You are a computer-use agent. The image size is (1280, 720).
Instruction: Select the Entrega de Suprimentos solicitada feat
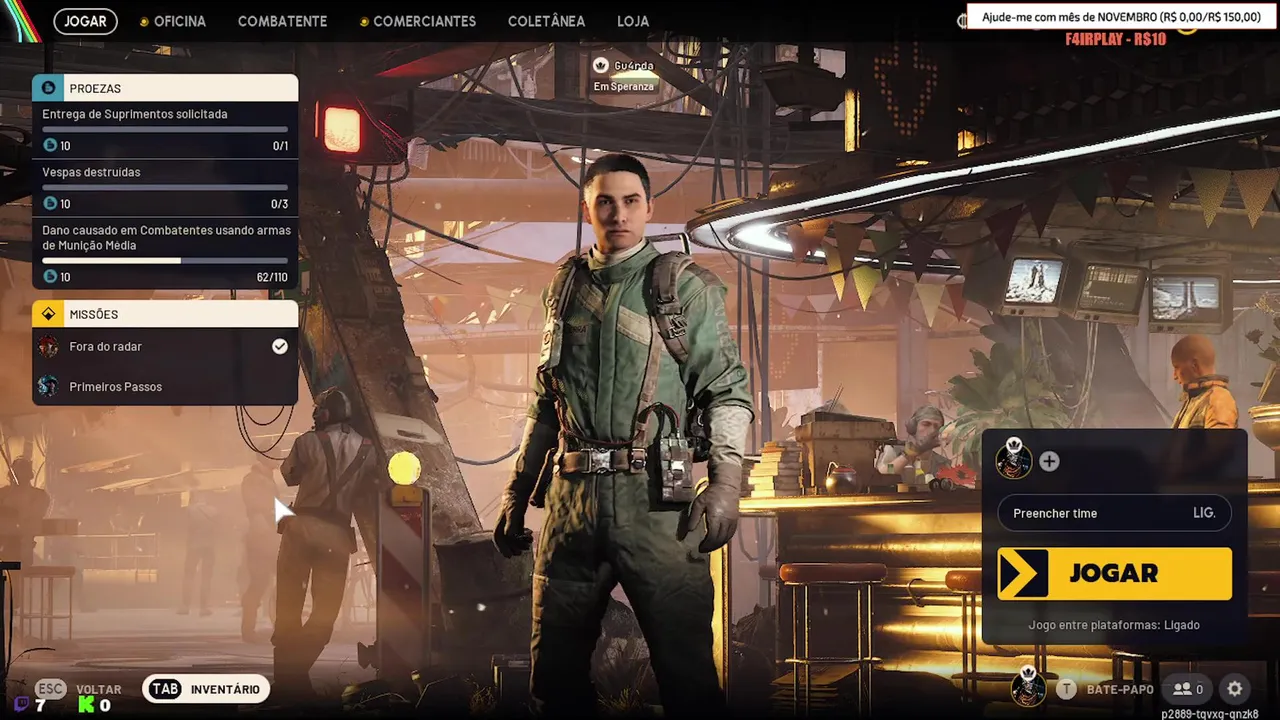click(x=135, y=114)
